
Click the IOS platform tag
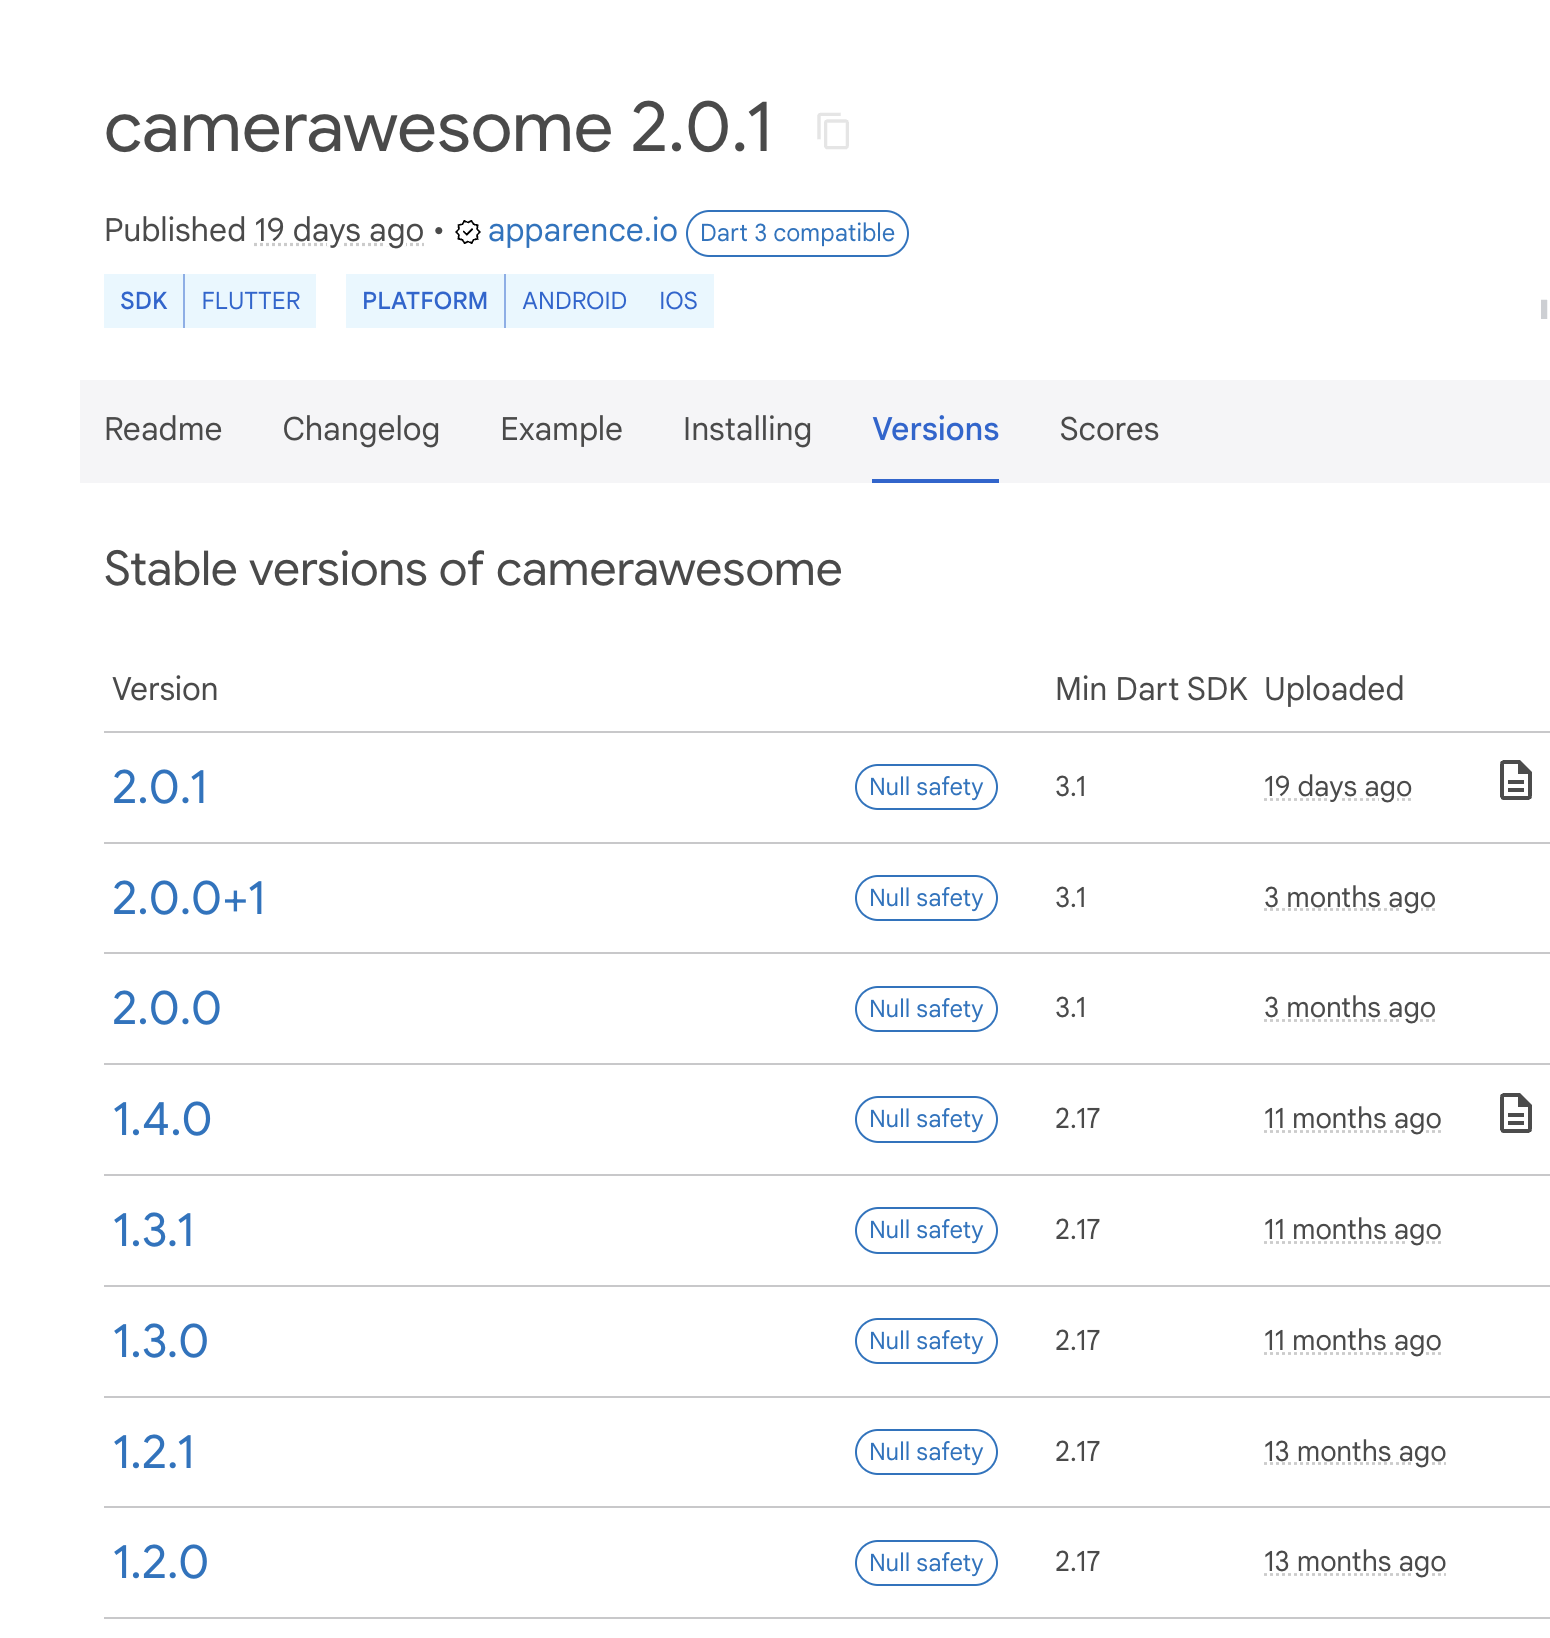pyautogui.click(x=678, y=301)
